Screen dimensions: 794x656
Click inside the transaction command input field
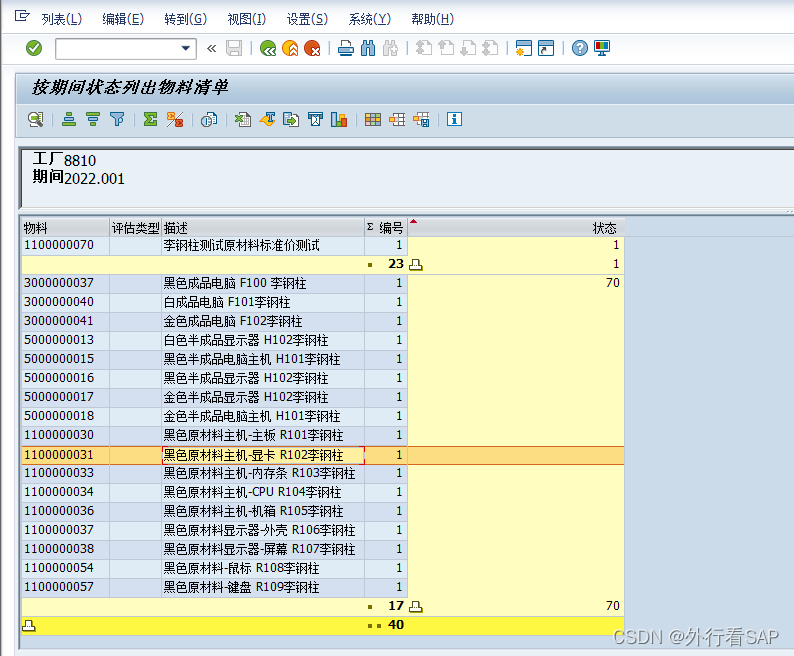coord(118,49)
